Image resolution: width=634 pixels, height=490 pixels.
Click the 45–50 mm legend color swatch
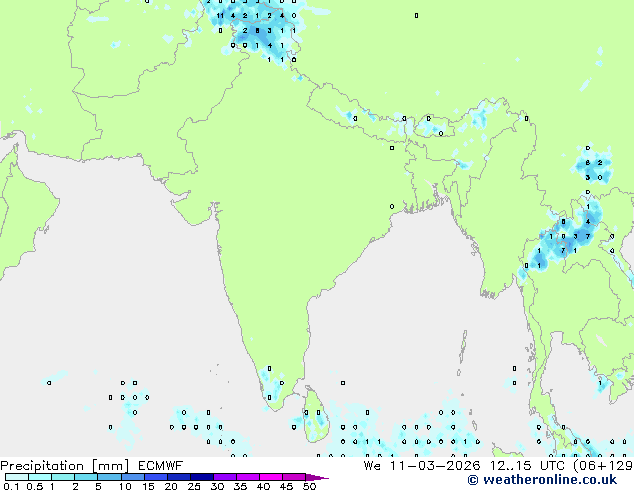tap(294, 477)
